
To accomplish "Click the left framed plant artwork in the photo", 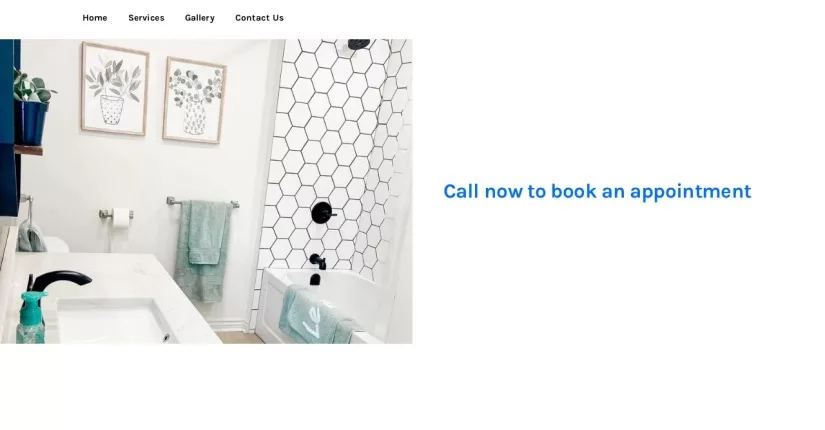I will click(x=115, y=89).
